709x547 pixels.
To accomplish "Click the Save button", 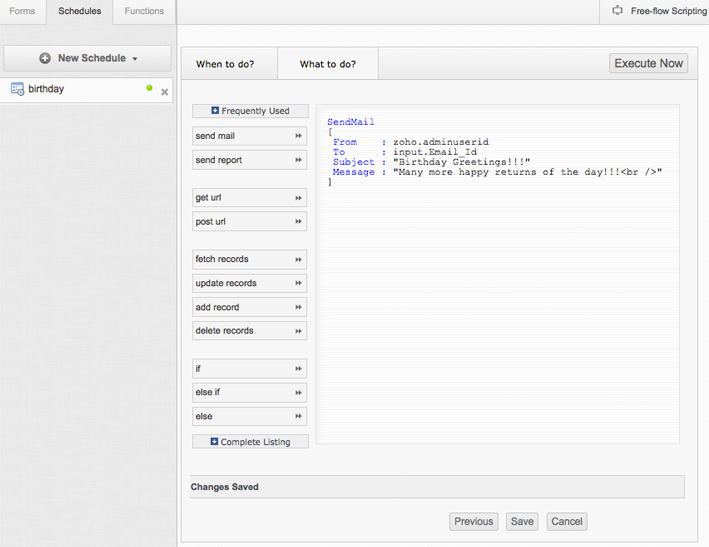I will pos(522,521).
